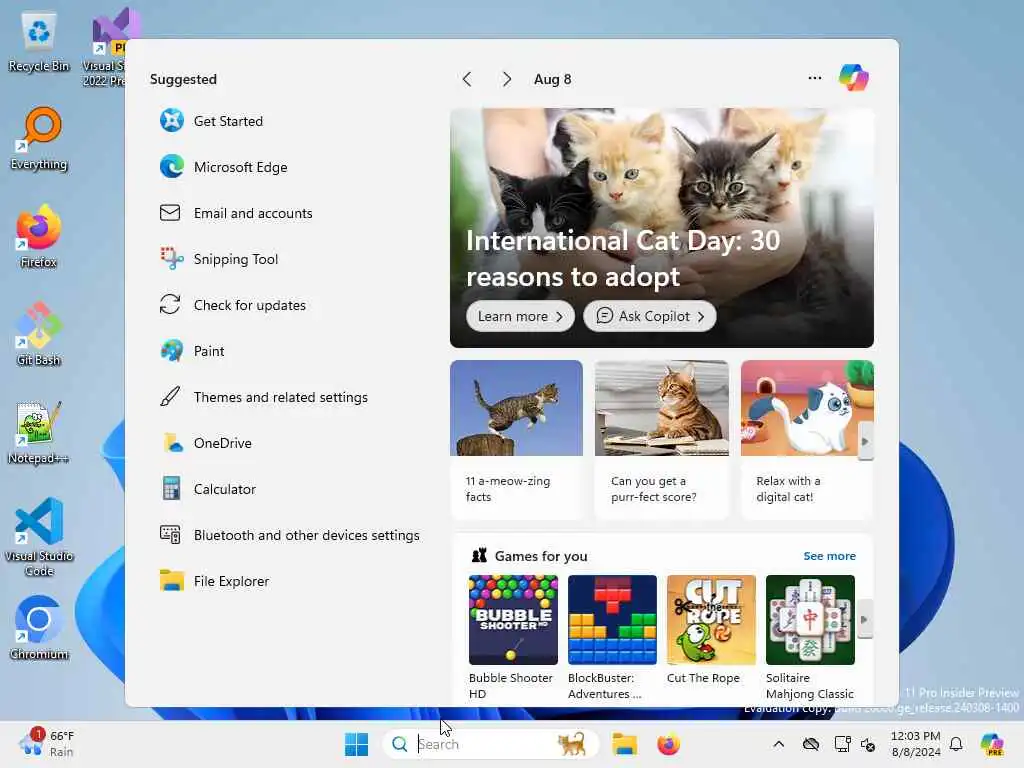Open the three-dot options menu
The width and height of the screenshot is (1024, 768).
(x=815, y=78)
